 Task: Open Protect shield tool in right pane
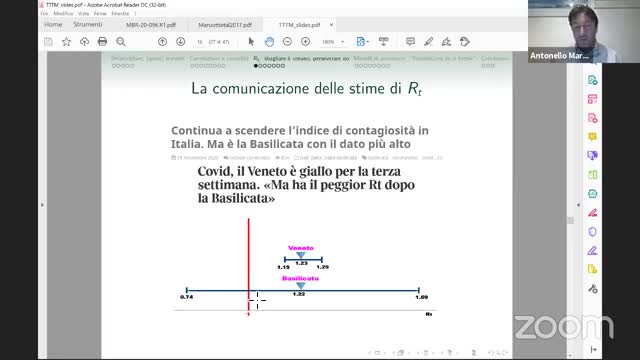tap(592, 231)
